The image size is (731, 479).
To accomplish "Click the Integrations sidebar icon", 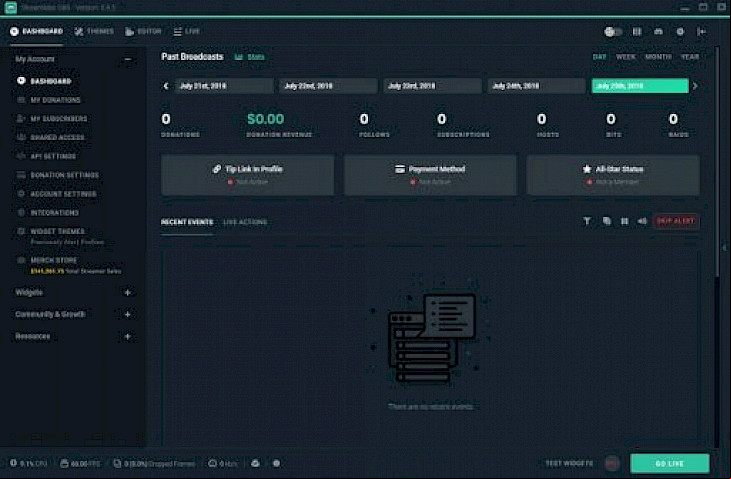I will 21,212.
